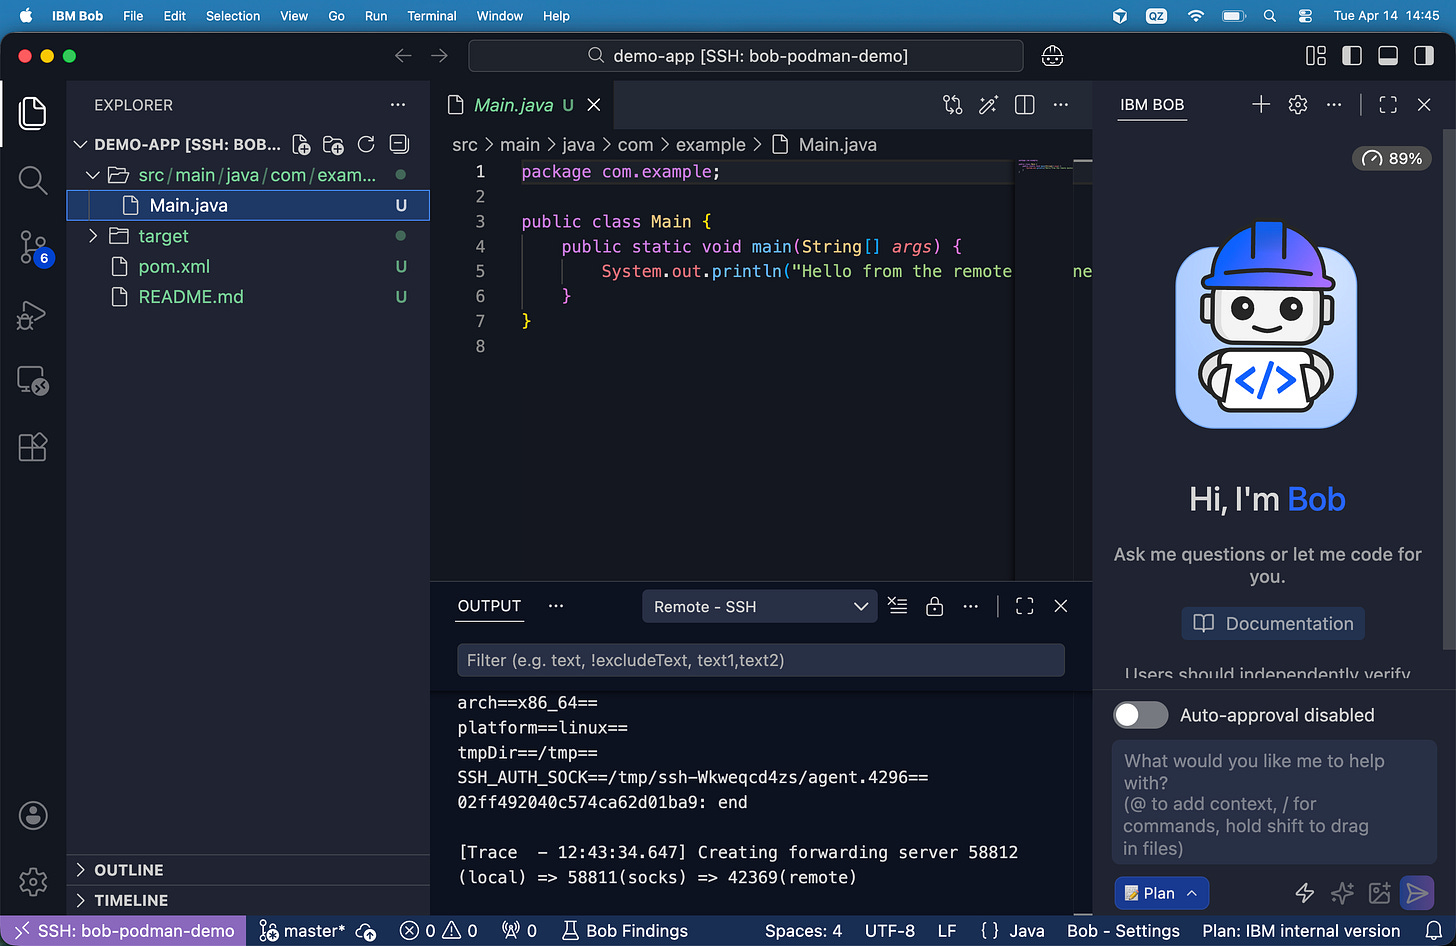Open the Remote - SSH output channel dropdown
The width and height of the screenshot is (1456, 946).
pyautogui.click(x=759, y=607)
